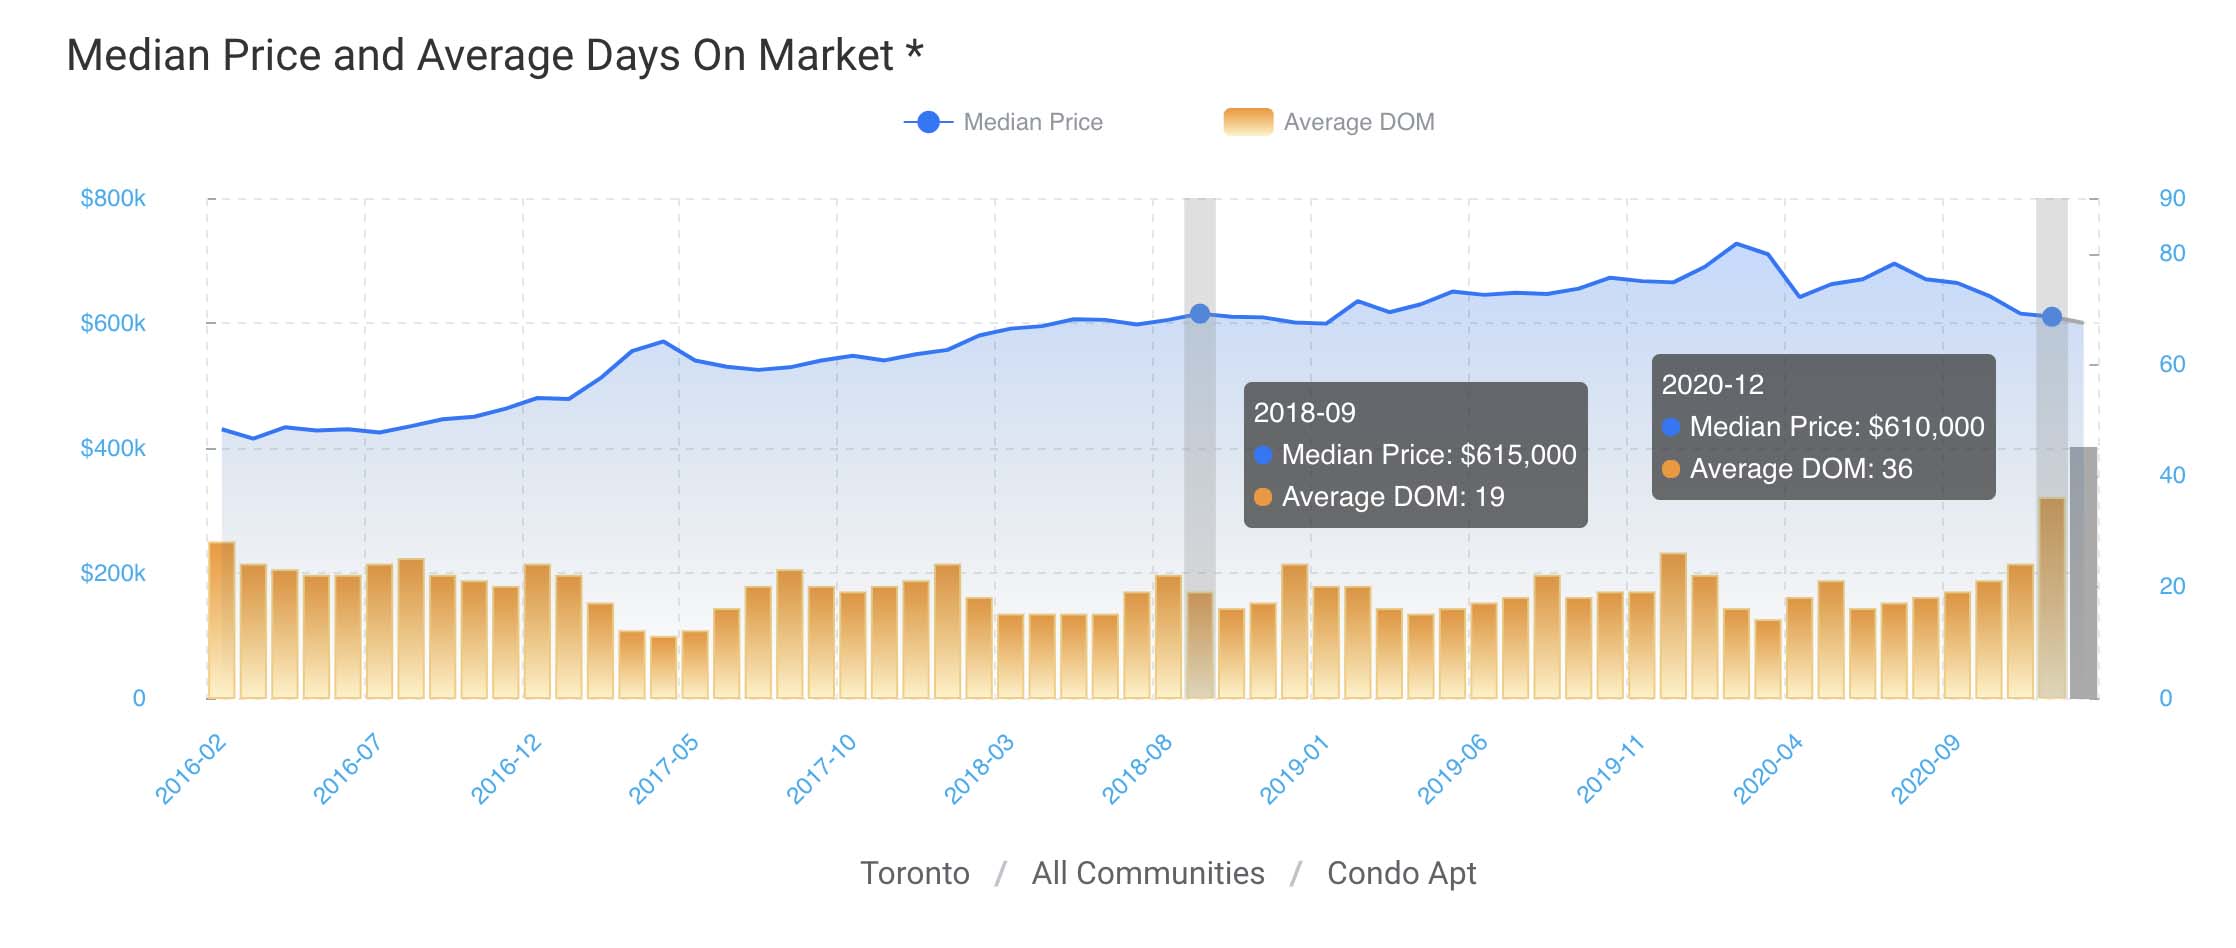Click the first orange bar for 2016-02
The height and width of the screenshot is (948, 2236).
coord(221,620)
